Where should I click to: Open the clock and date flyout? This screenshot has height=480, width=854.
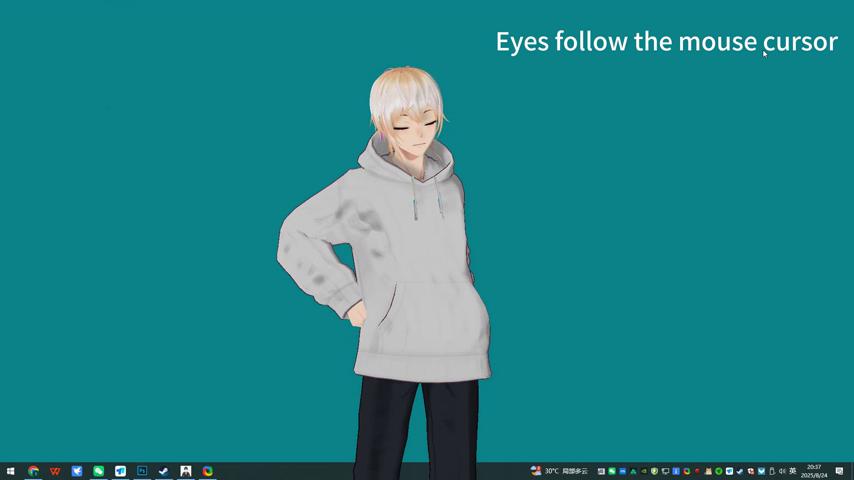814,471
